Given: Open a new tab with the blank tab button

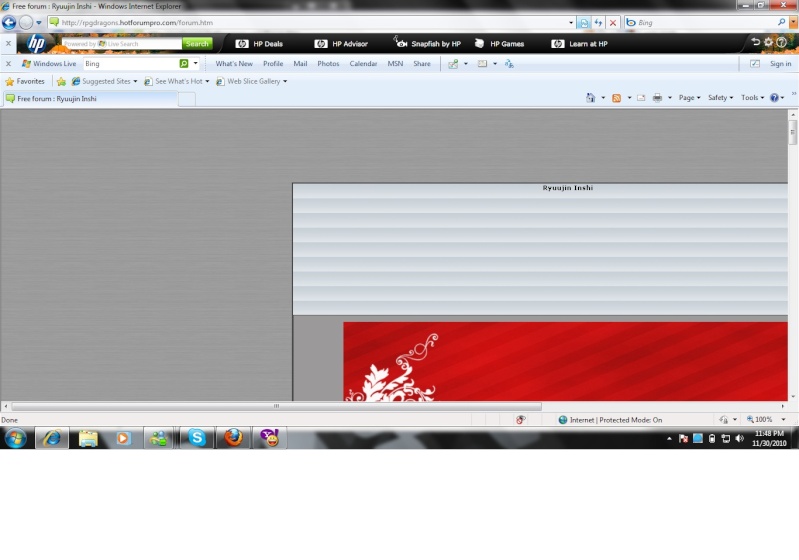Looking at the screenshot, I should (187, 99).
